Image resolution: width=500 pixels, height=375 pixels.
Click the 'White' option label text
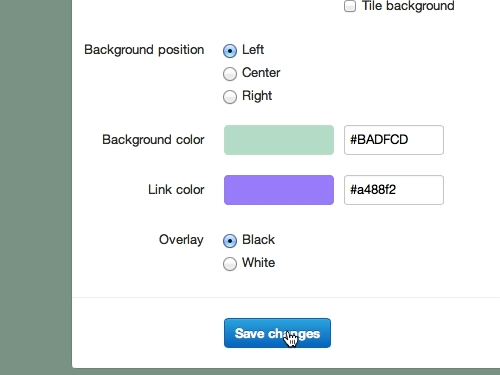click(x=258, y=263)
